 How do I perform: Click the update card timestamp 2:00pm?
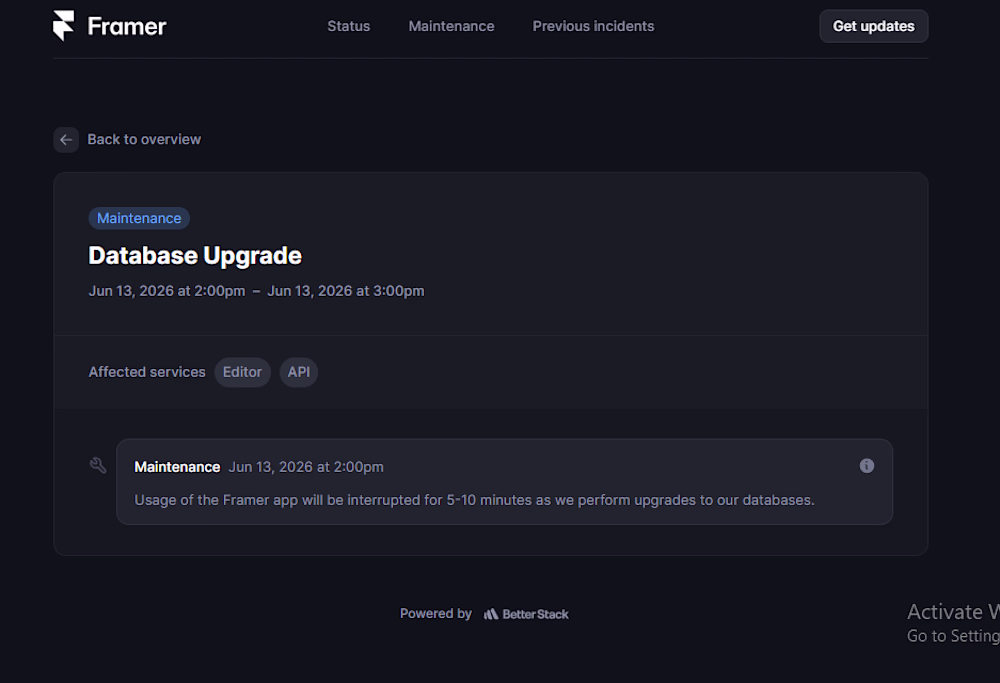click(x=306, y=467)
